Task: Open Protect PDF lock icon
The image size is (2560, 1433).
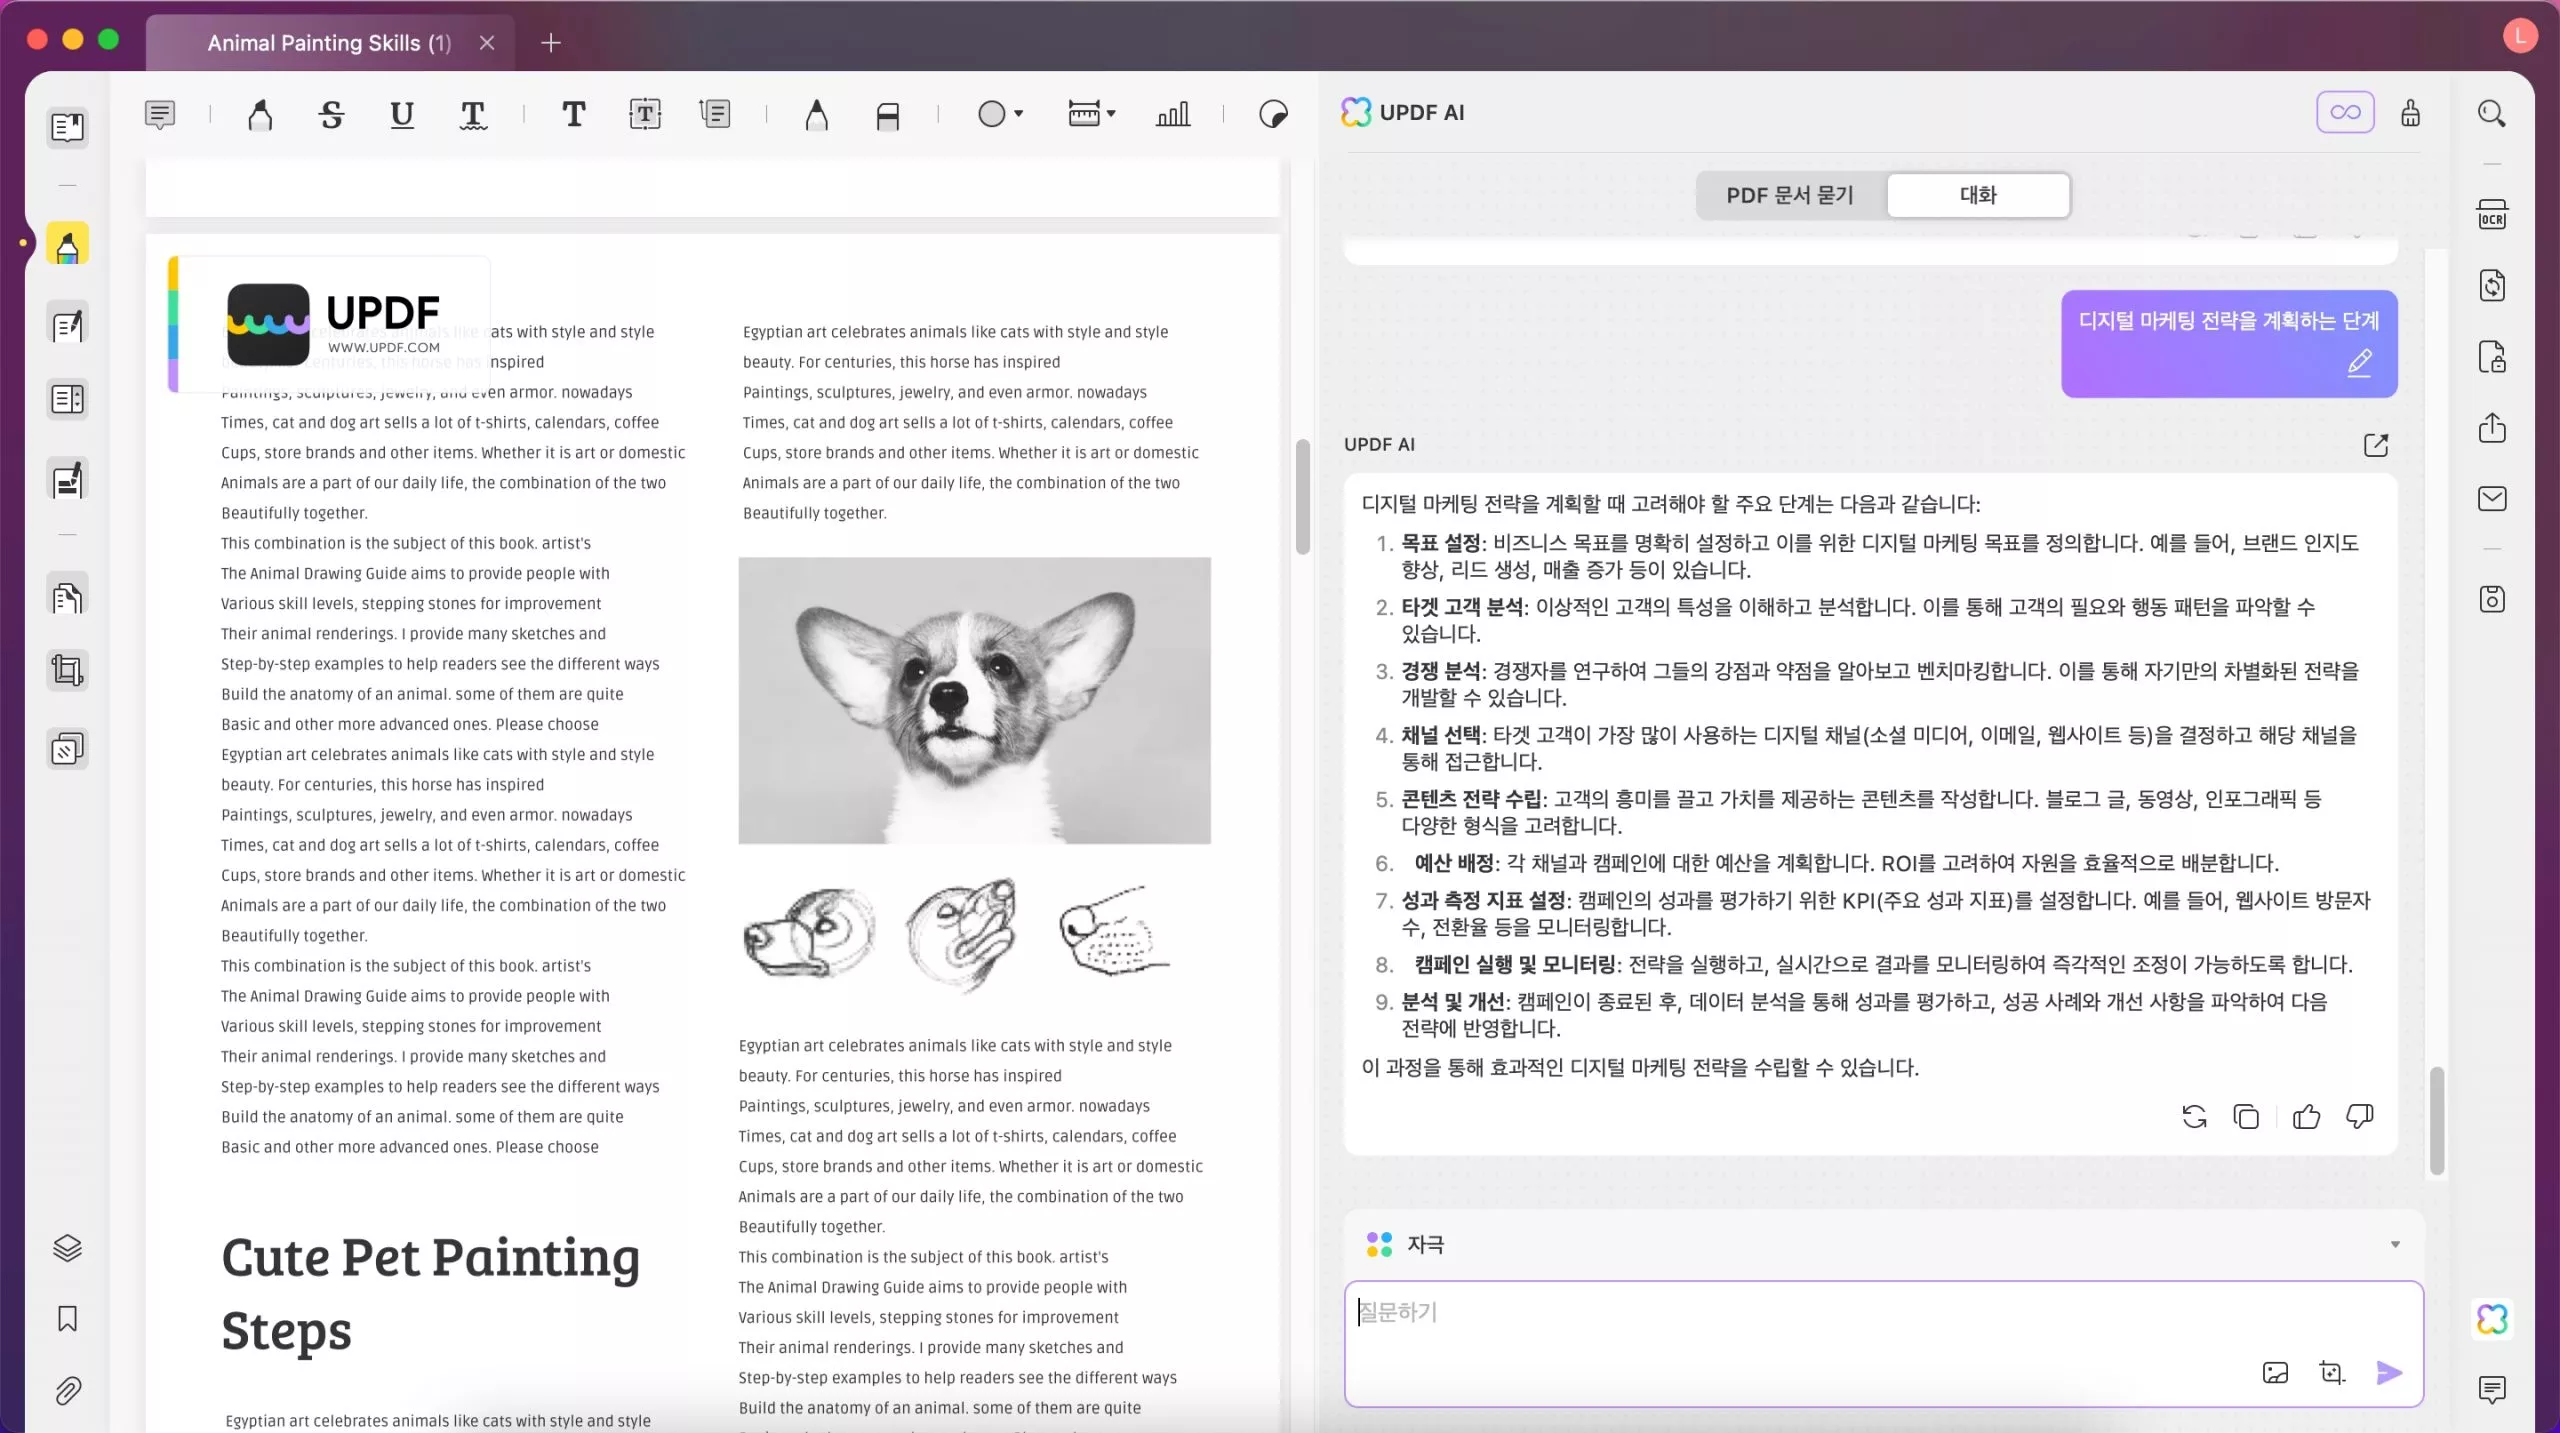Action: (2491, 357)
